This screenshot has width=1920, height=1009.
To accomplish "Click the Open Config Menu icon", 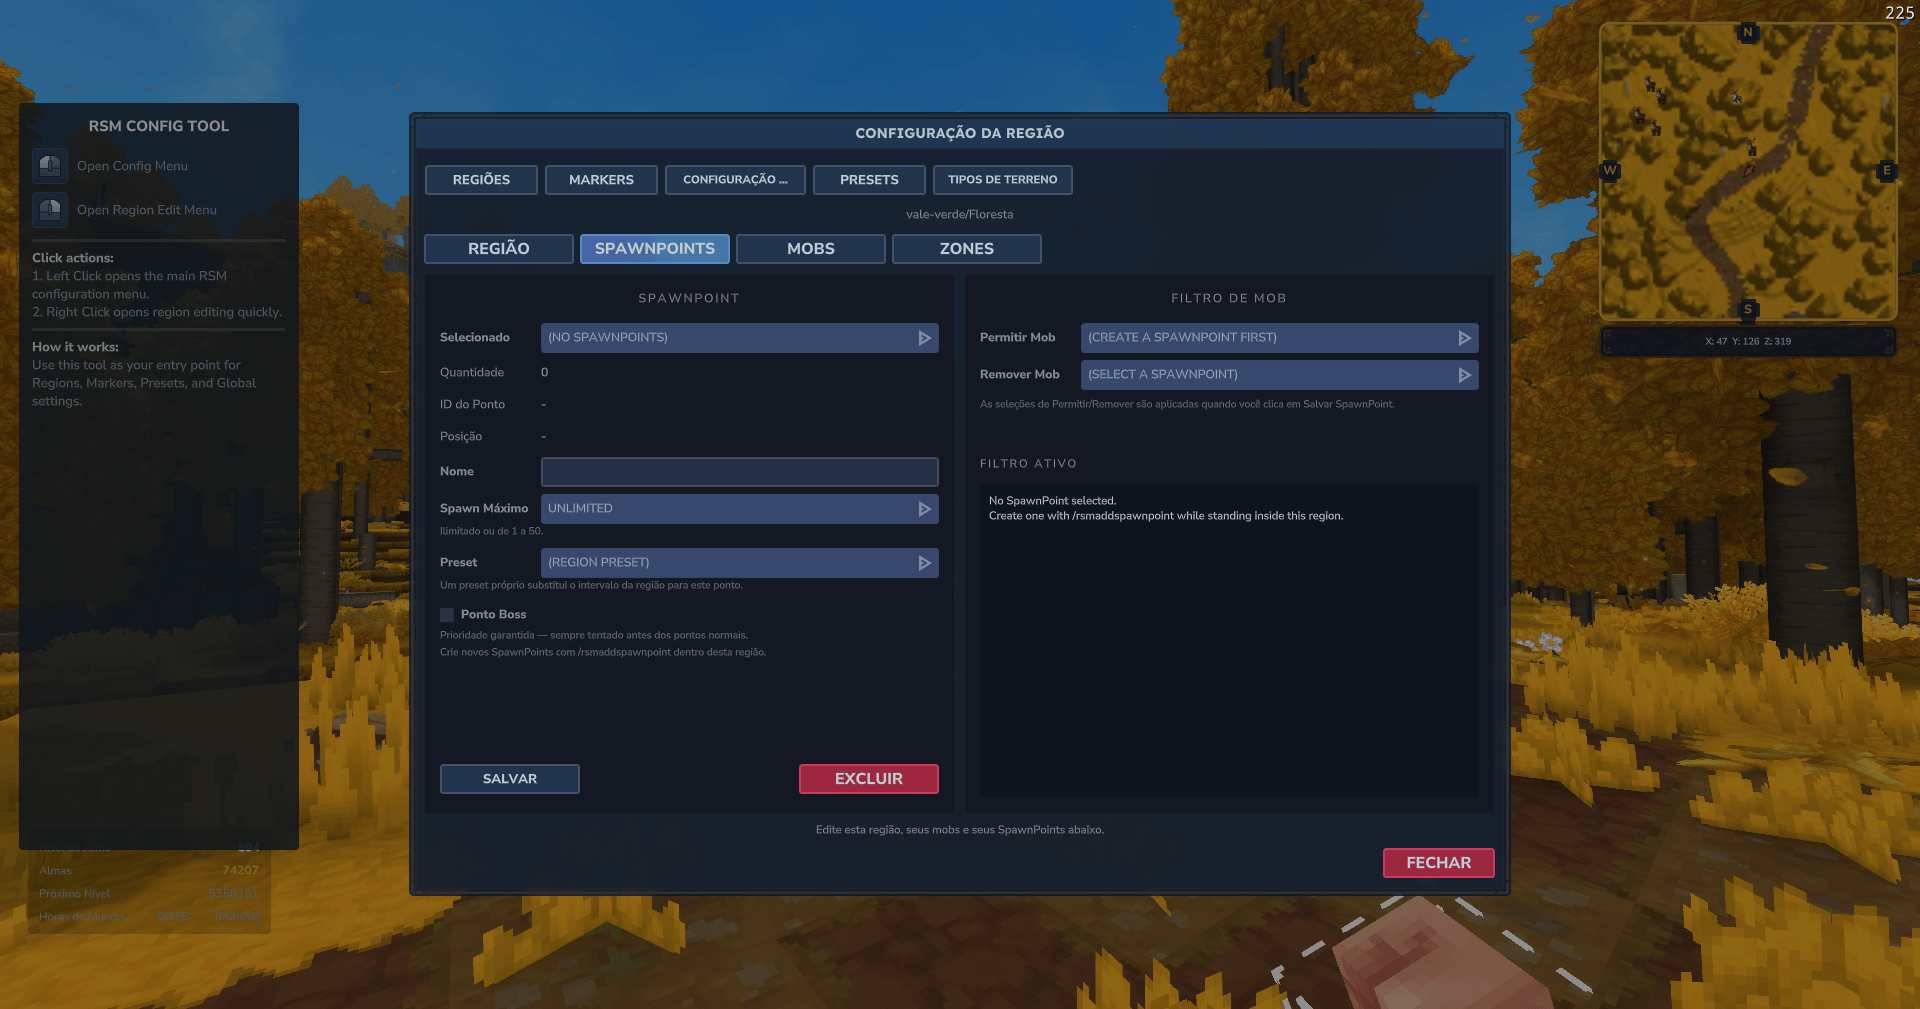I will (x=50, y=166).
